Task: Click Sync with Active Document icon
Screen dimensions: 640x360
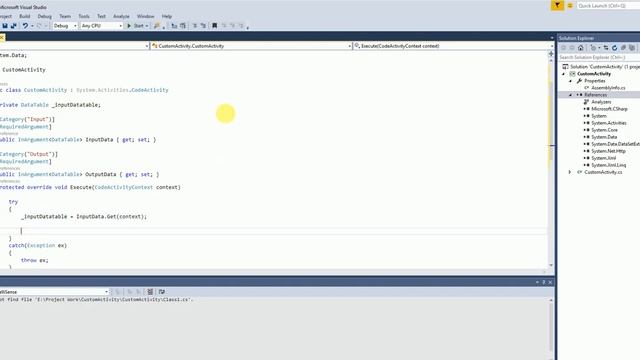Action: tap(606, 48)
